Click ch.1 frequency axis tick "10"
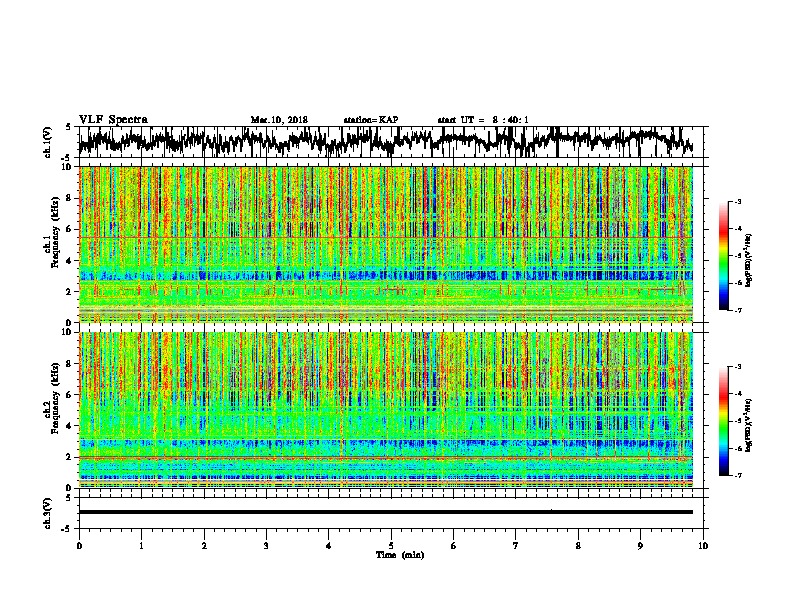 pos(67,167)
